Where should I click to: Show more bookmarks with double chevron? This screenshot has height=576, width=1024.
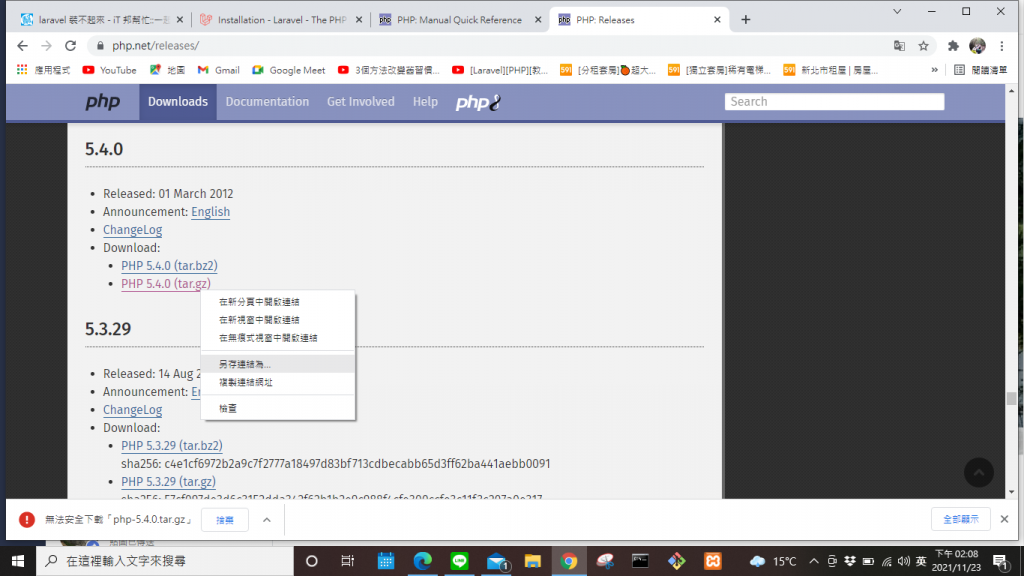tap(935, 70)
